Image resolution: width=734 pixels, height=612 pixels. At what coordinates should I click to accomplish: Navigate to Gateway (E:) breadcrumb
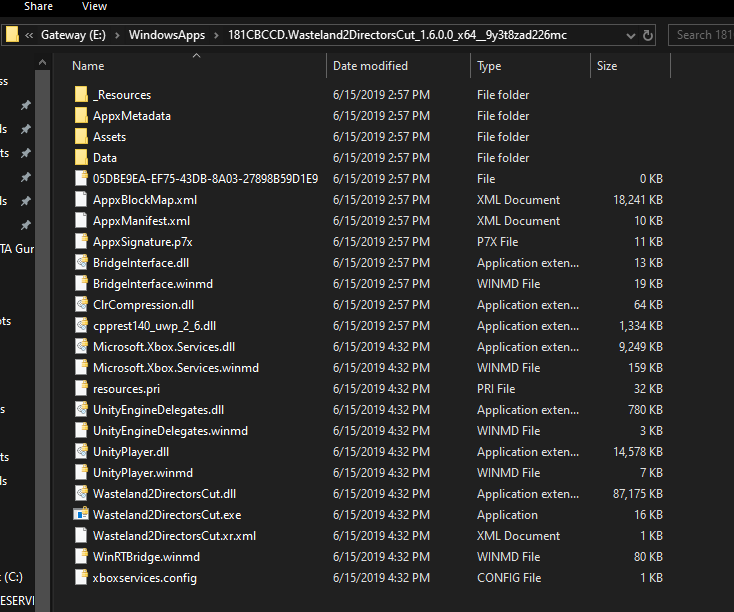73,35
